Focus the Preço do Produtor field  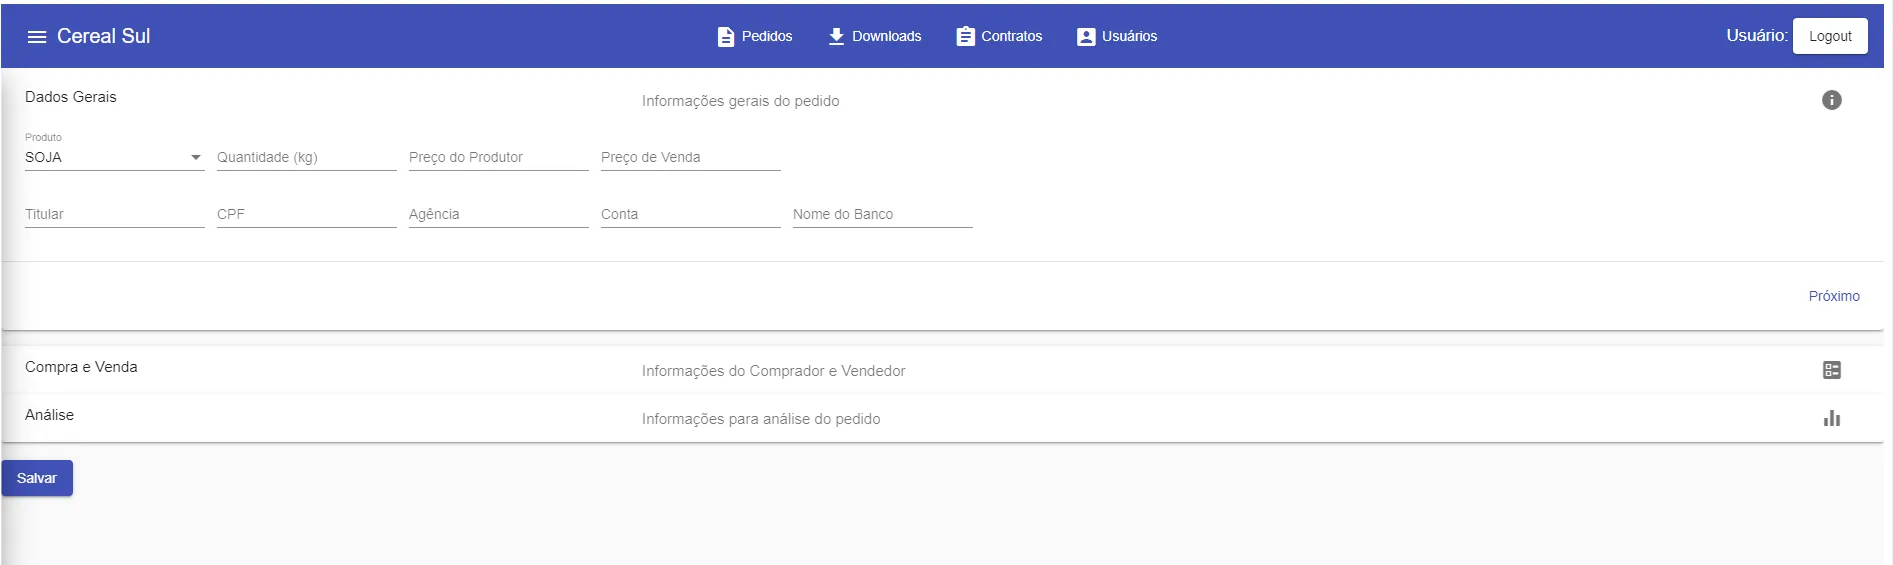[498, 157]
